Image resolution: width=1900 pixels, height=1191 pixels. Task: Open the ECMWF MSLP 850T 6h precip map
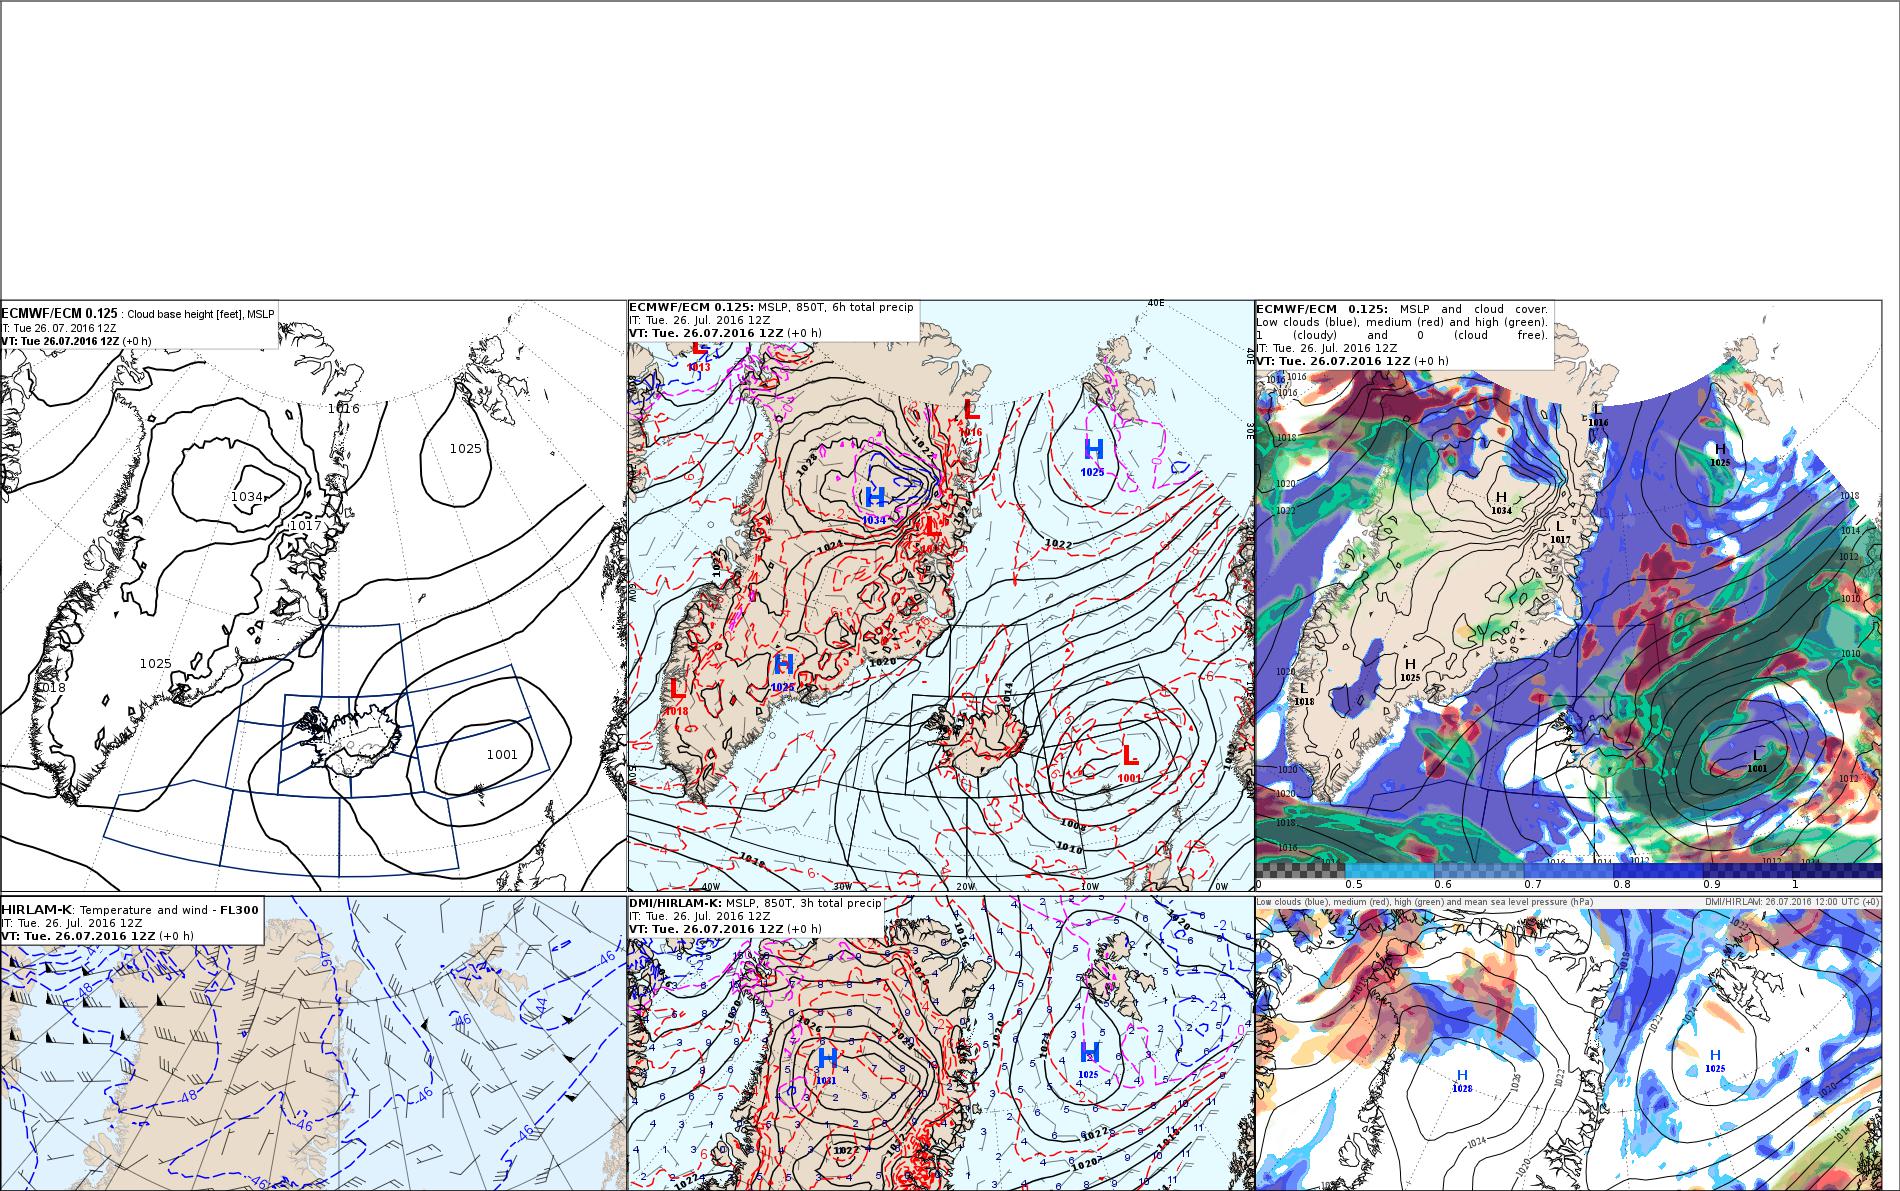pyautogui.click(x=940, y=595)
